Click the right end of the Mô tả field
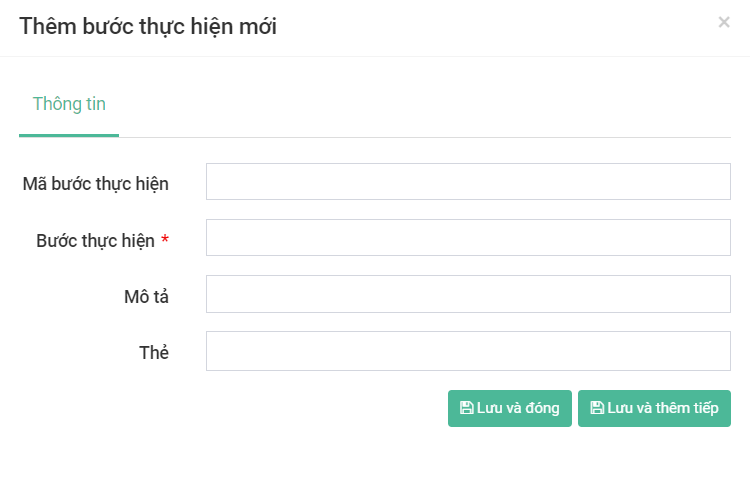Viewport: 750px width, 494px height. click(x=715, y=294)
